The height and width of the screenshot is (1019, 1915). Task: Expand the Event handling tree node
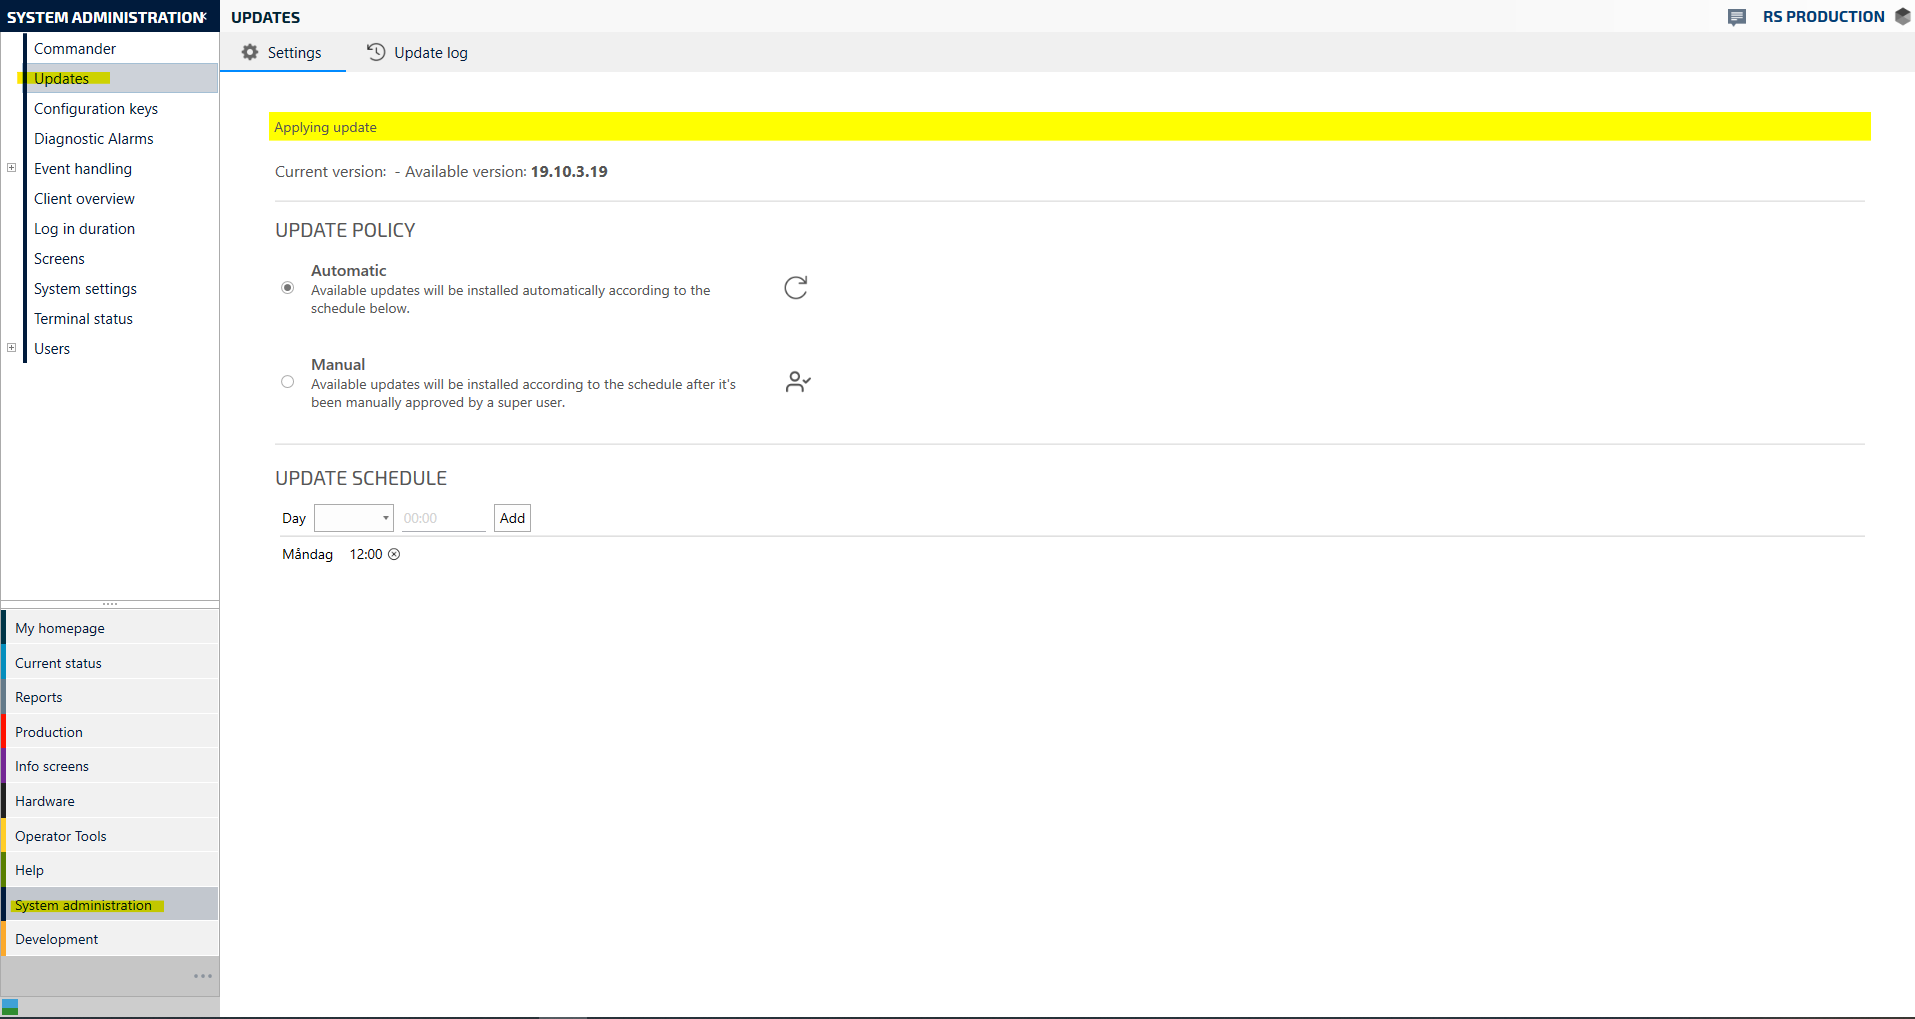tap(12, 168)
